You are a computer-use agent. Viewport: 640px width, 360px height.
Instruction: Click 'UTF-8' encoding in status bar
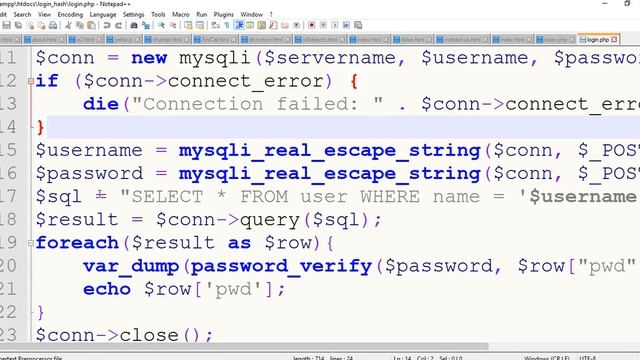point(588,358)
